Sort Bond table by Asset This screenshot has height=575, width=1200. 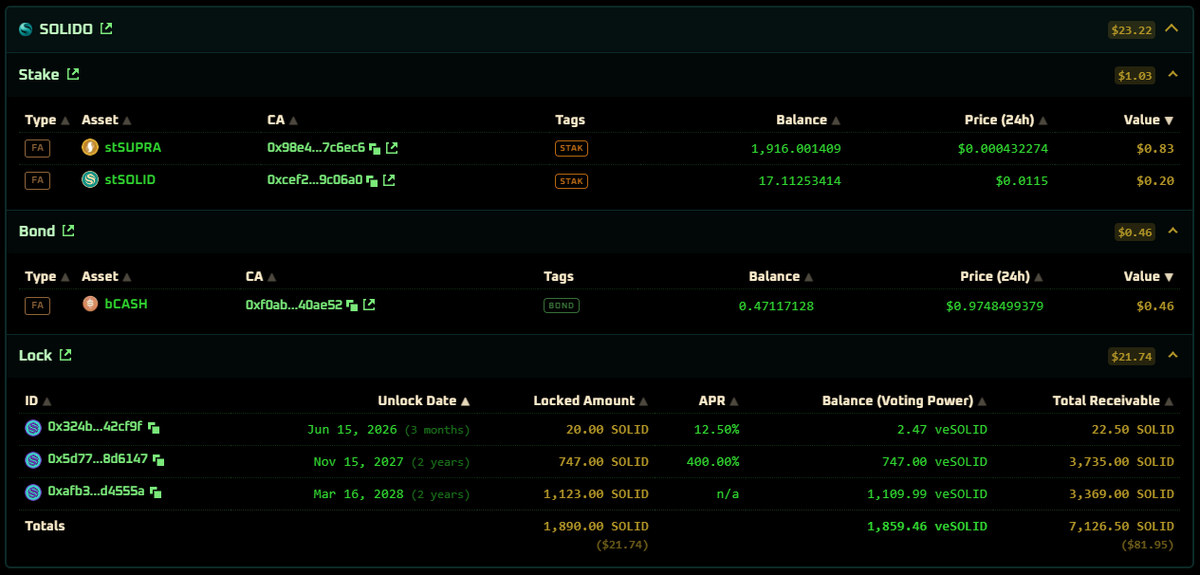point(107,276)
